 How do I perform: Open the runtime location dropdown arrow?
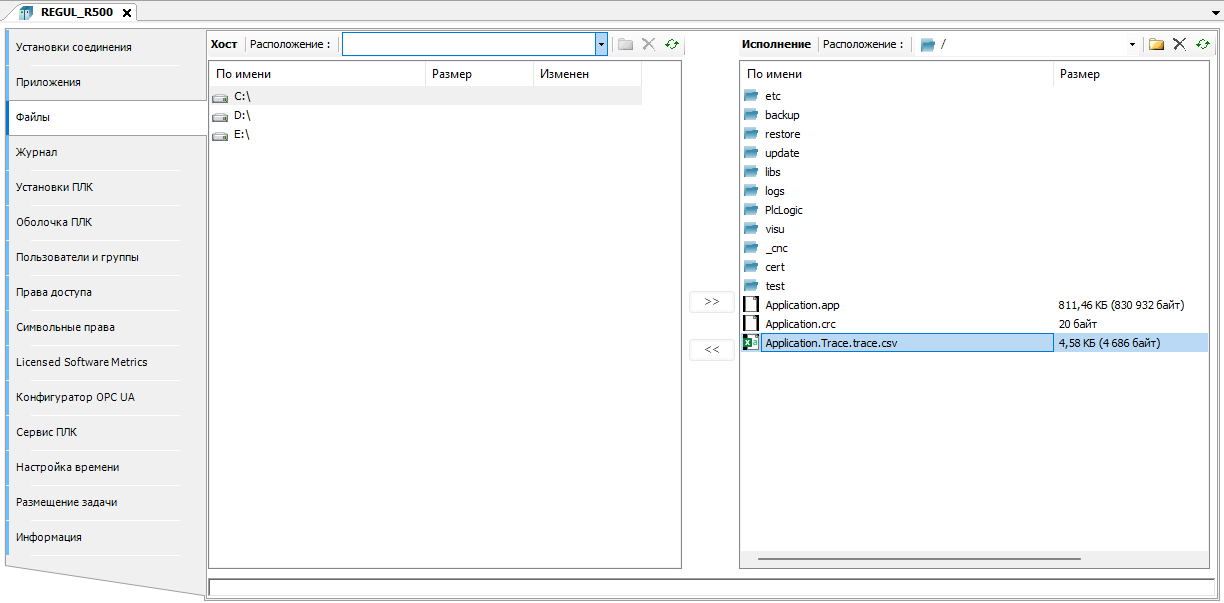[x=1132, y=44]
